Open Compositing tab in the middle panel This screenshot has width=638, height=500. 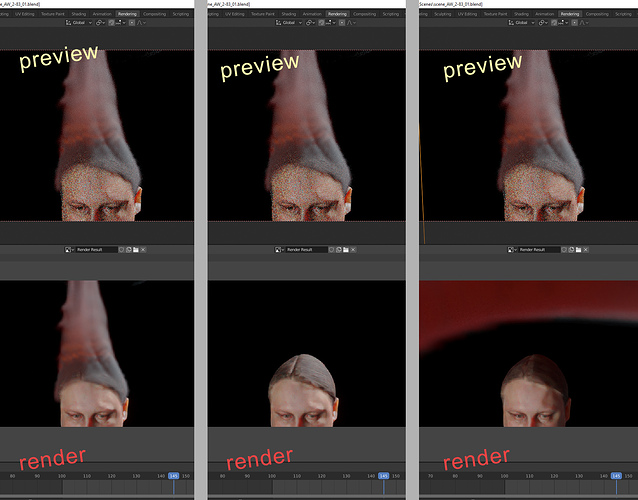coord(364,14)
